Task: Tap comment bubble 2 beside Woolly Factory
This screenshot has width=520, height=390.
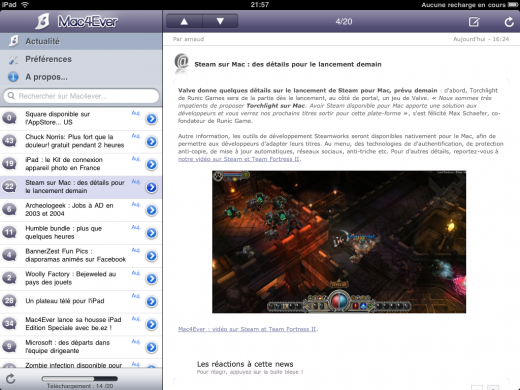Action: coord(9,278)
